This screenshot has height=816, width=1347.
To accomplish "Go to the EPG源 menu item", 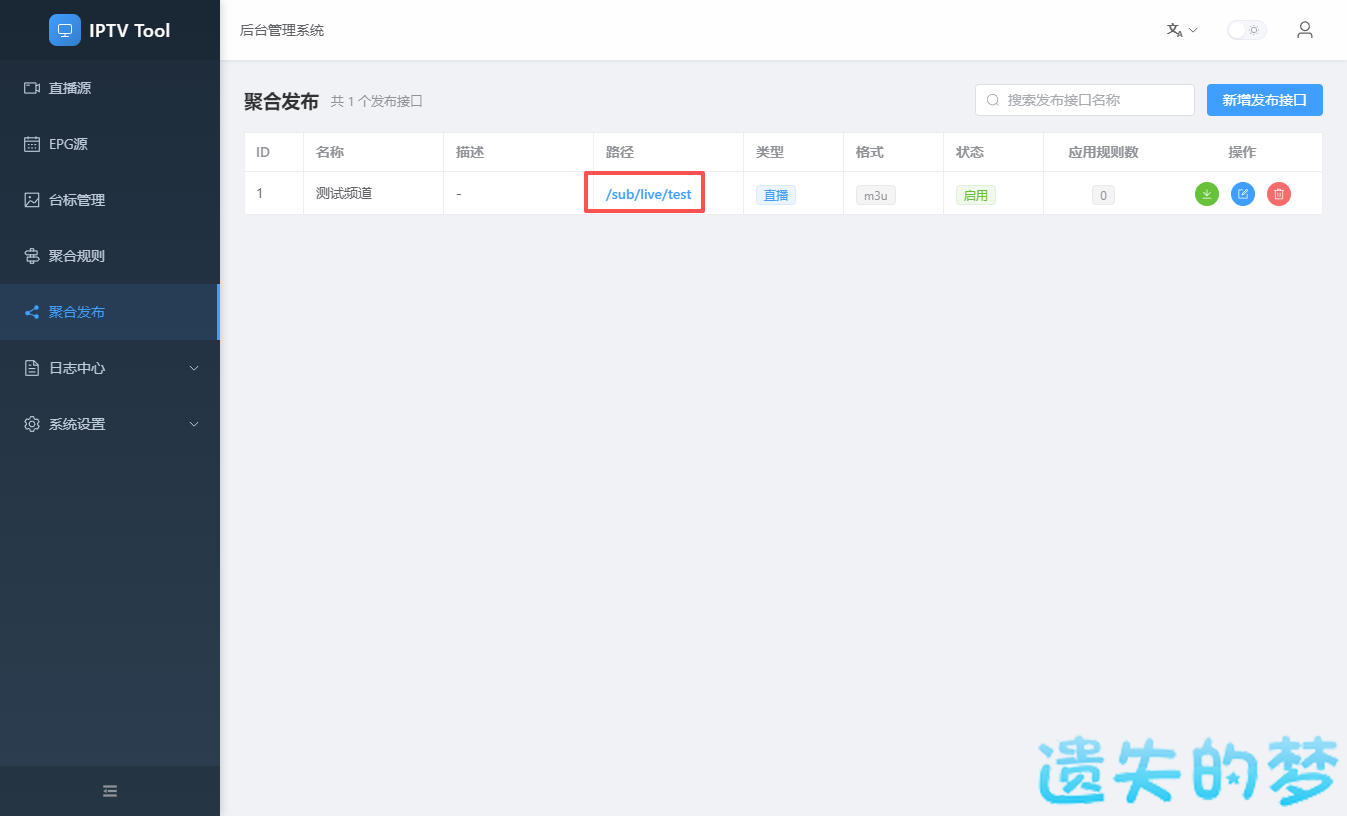I will coord(110,144).
